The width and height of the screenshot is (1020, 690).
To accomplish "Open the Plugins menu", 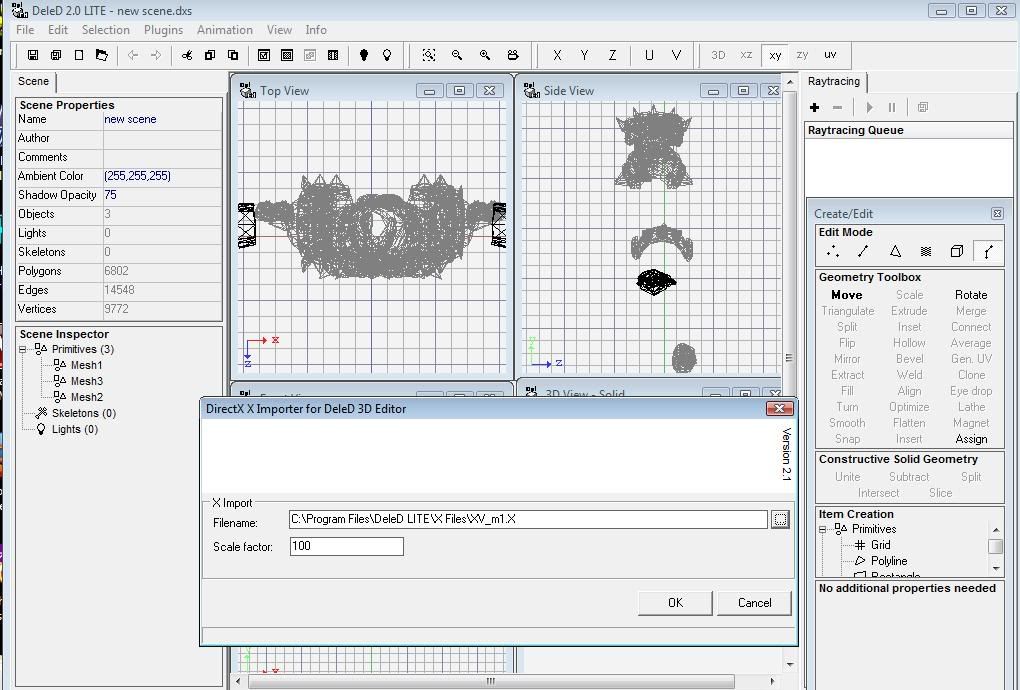I will tap(163, 30).
